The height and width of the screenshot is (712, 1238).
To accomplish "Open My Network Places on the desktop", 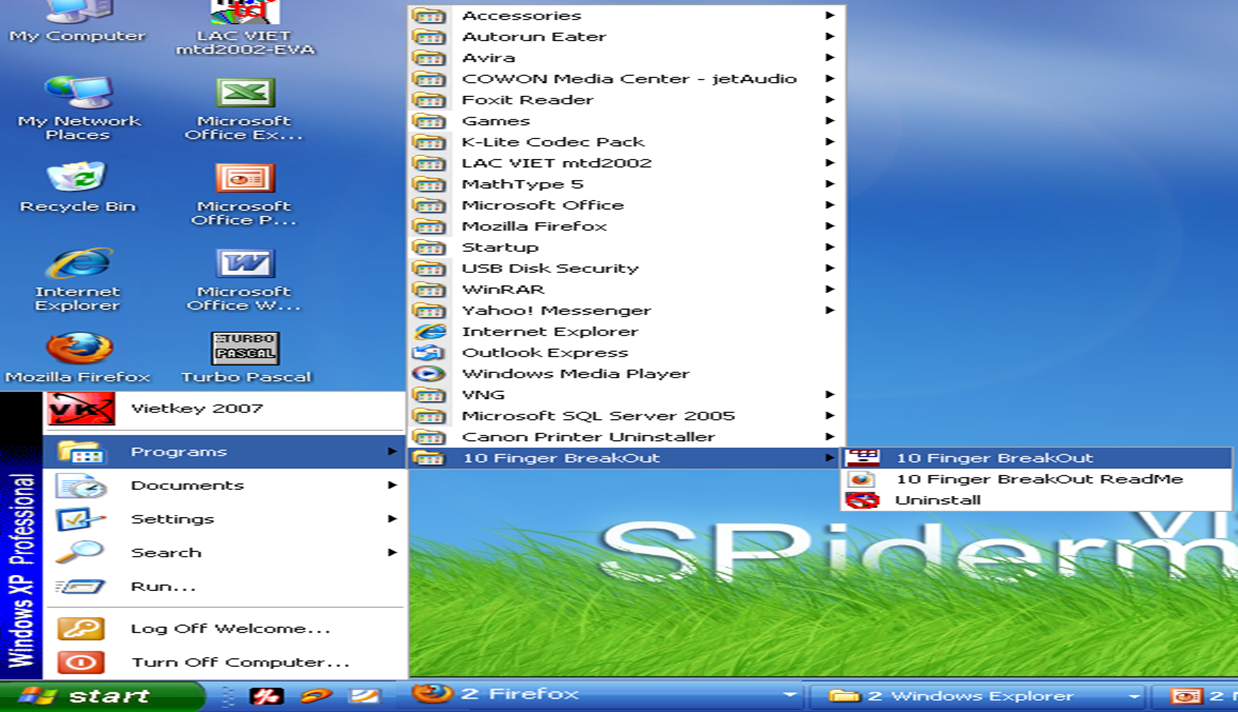I will click(77, 108).
